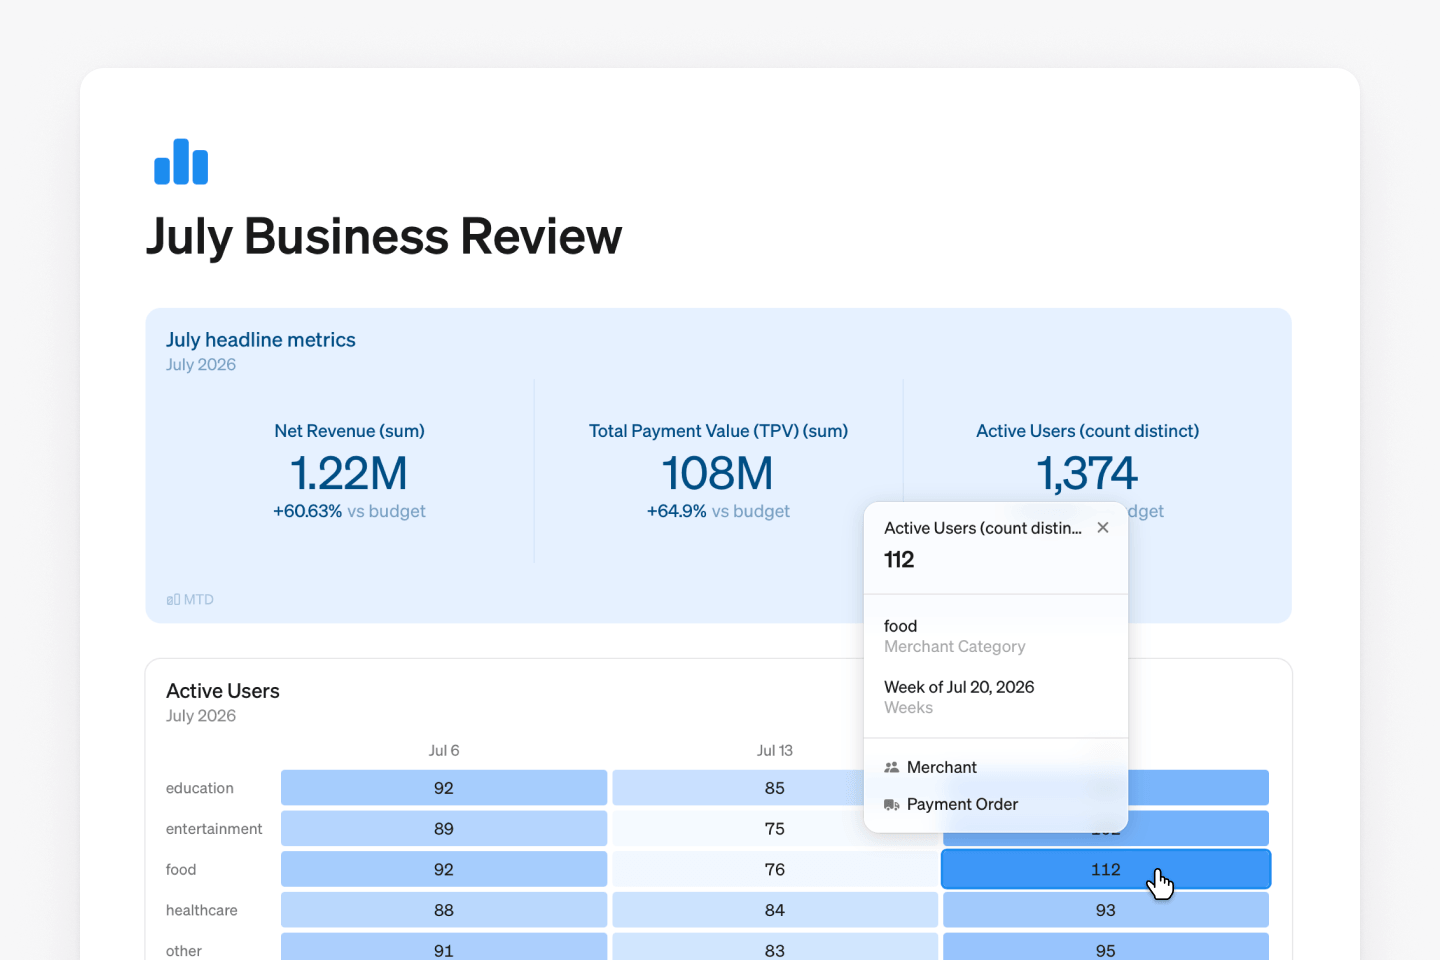Click food Jul 13 cell showing 76
1440x960 pixels.
(775, 870)
